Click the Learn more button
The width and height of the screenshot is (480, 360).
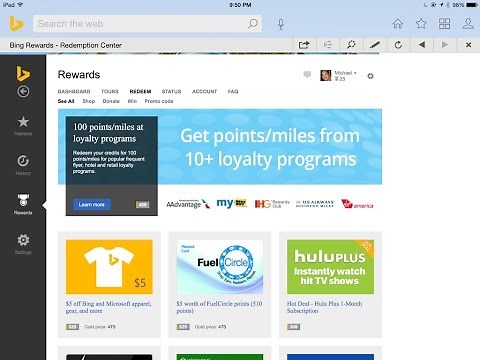[x=92, y=204]
